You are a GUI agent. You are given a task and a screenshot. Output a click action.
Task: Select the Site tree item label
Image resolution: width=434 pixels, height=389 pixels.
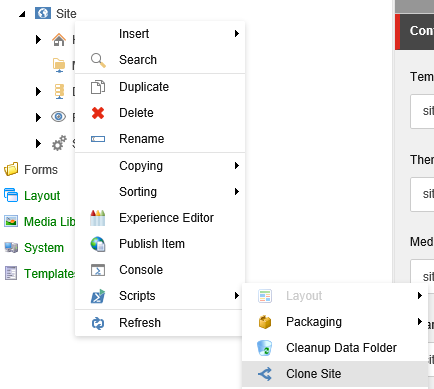66,14
